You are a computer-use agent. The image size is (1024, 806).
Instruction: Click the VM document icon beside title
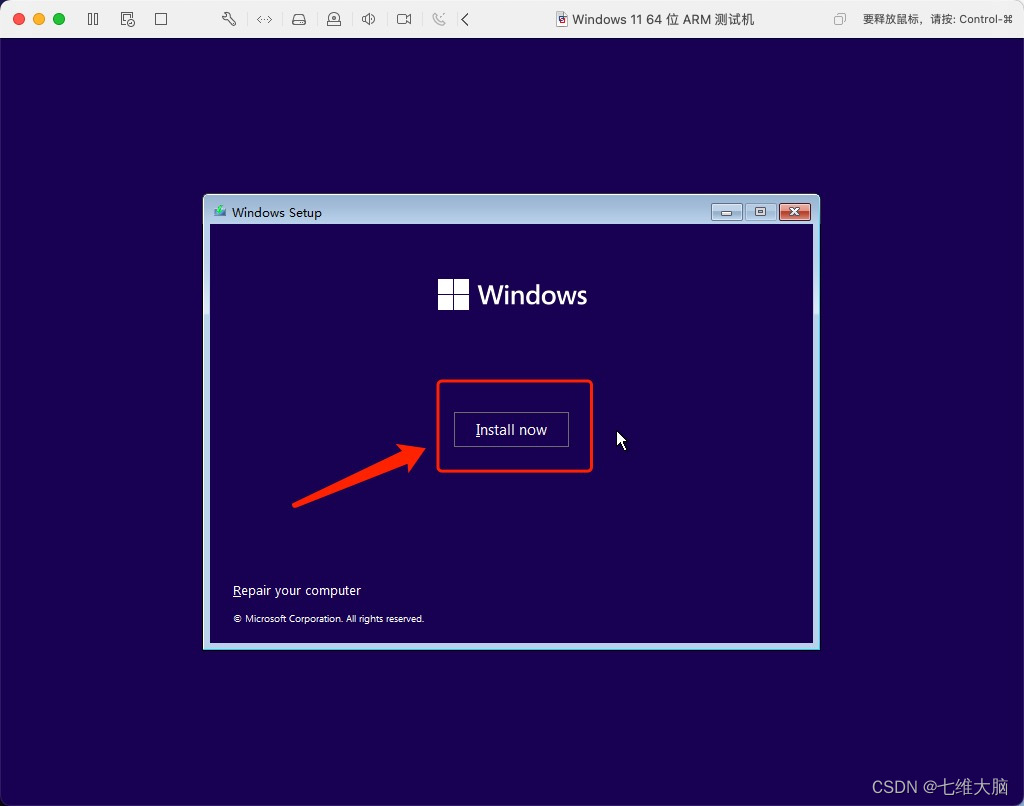point(562,19)
